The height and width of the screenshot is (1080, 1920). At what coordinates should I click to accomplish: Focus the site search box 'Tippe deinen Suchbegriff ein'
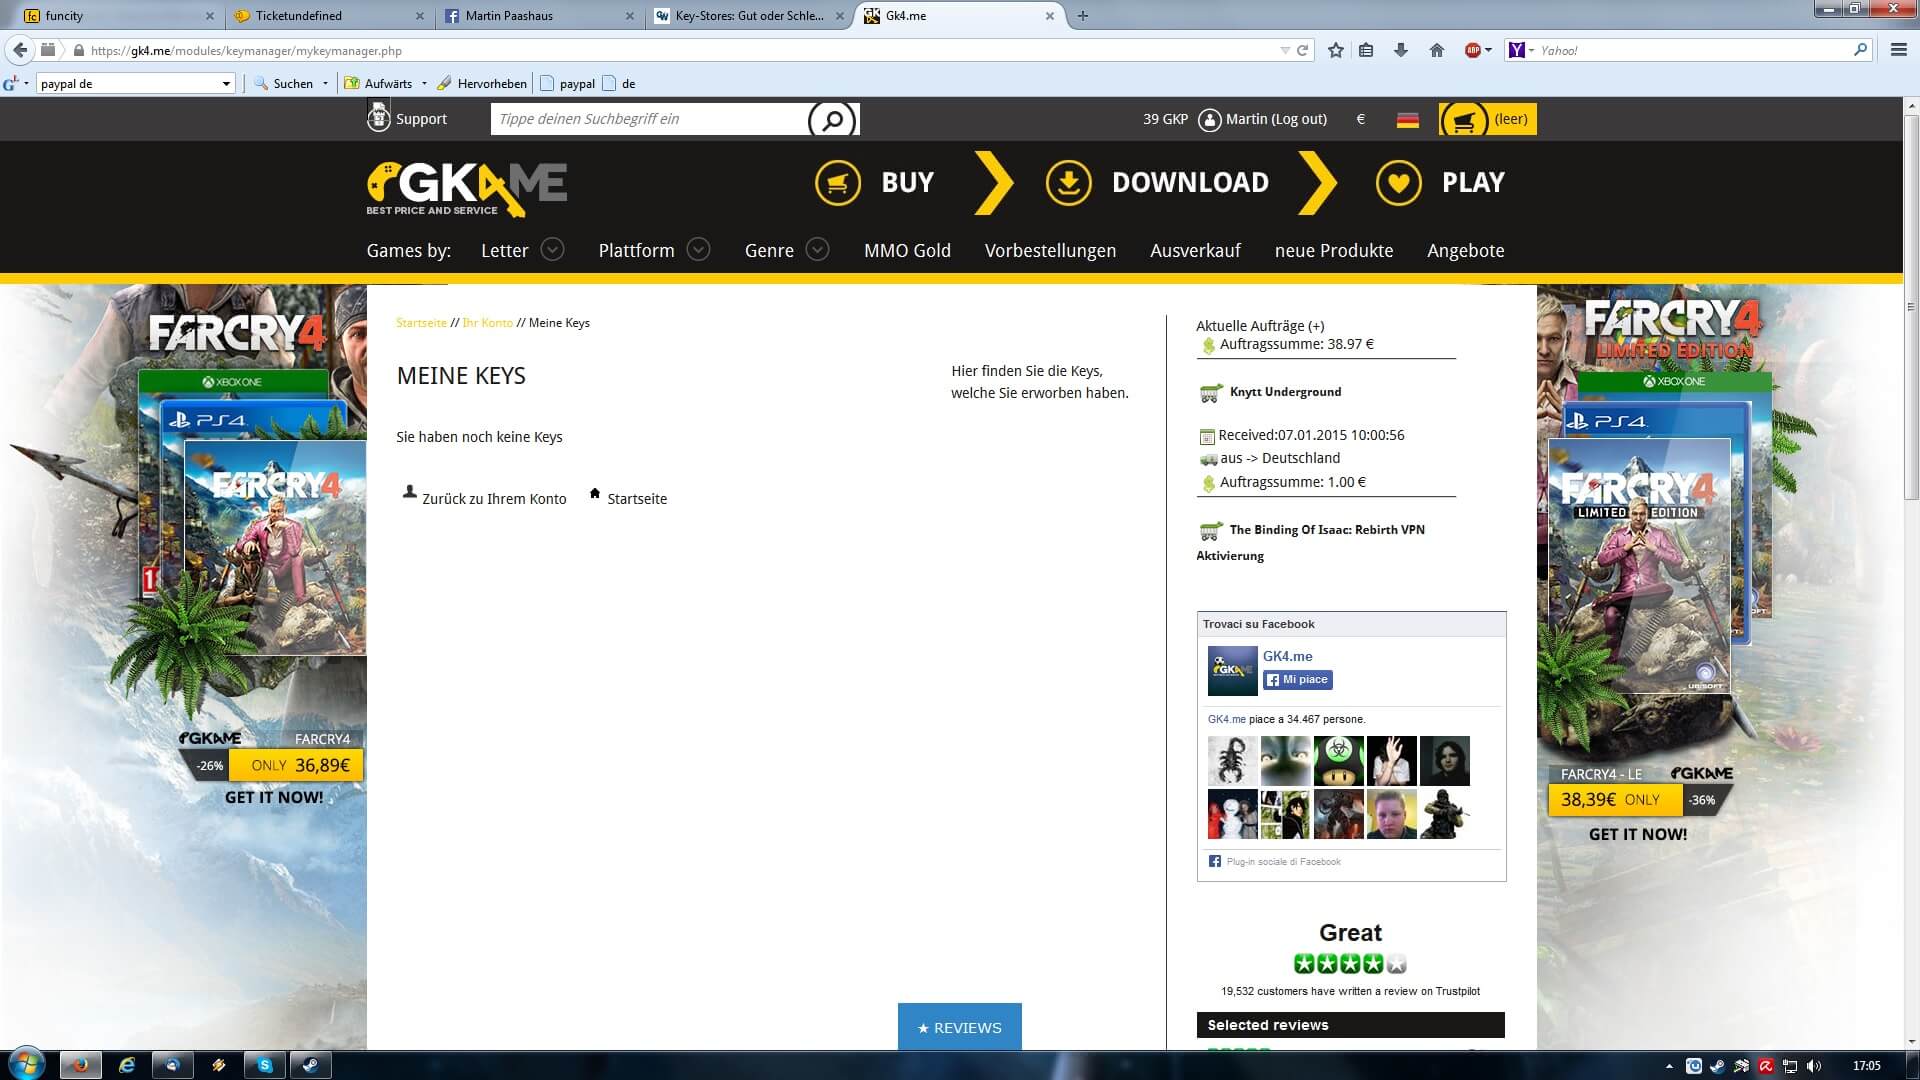tap(648, 119)
